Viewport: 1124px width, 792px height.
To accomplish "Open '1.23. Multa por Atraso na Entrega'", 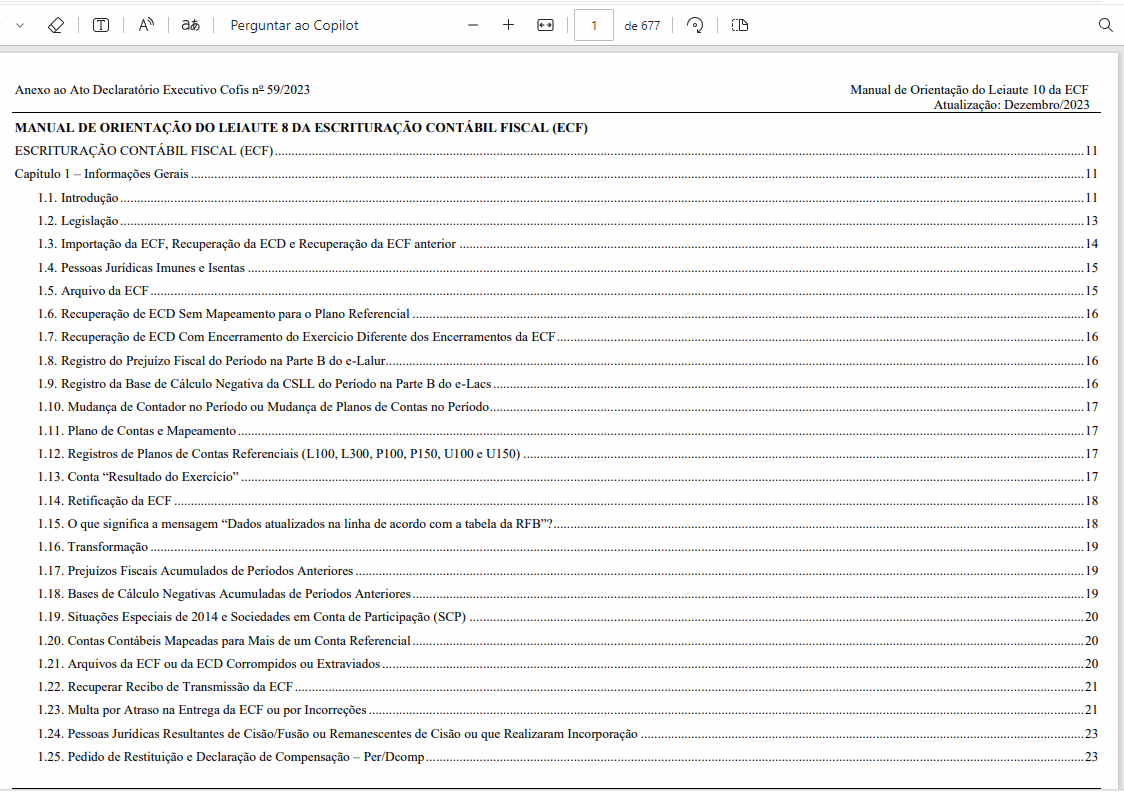I will 568,710.
